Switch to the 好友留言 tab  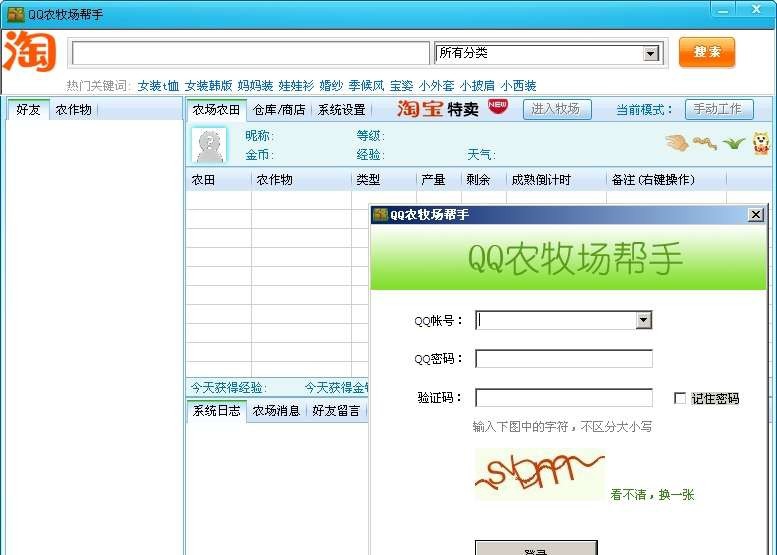click(336, 411)
